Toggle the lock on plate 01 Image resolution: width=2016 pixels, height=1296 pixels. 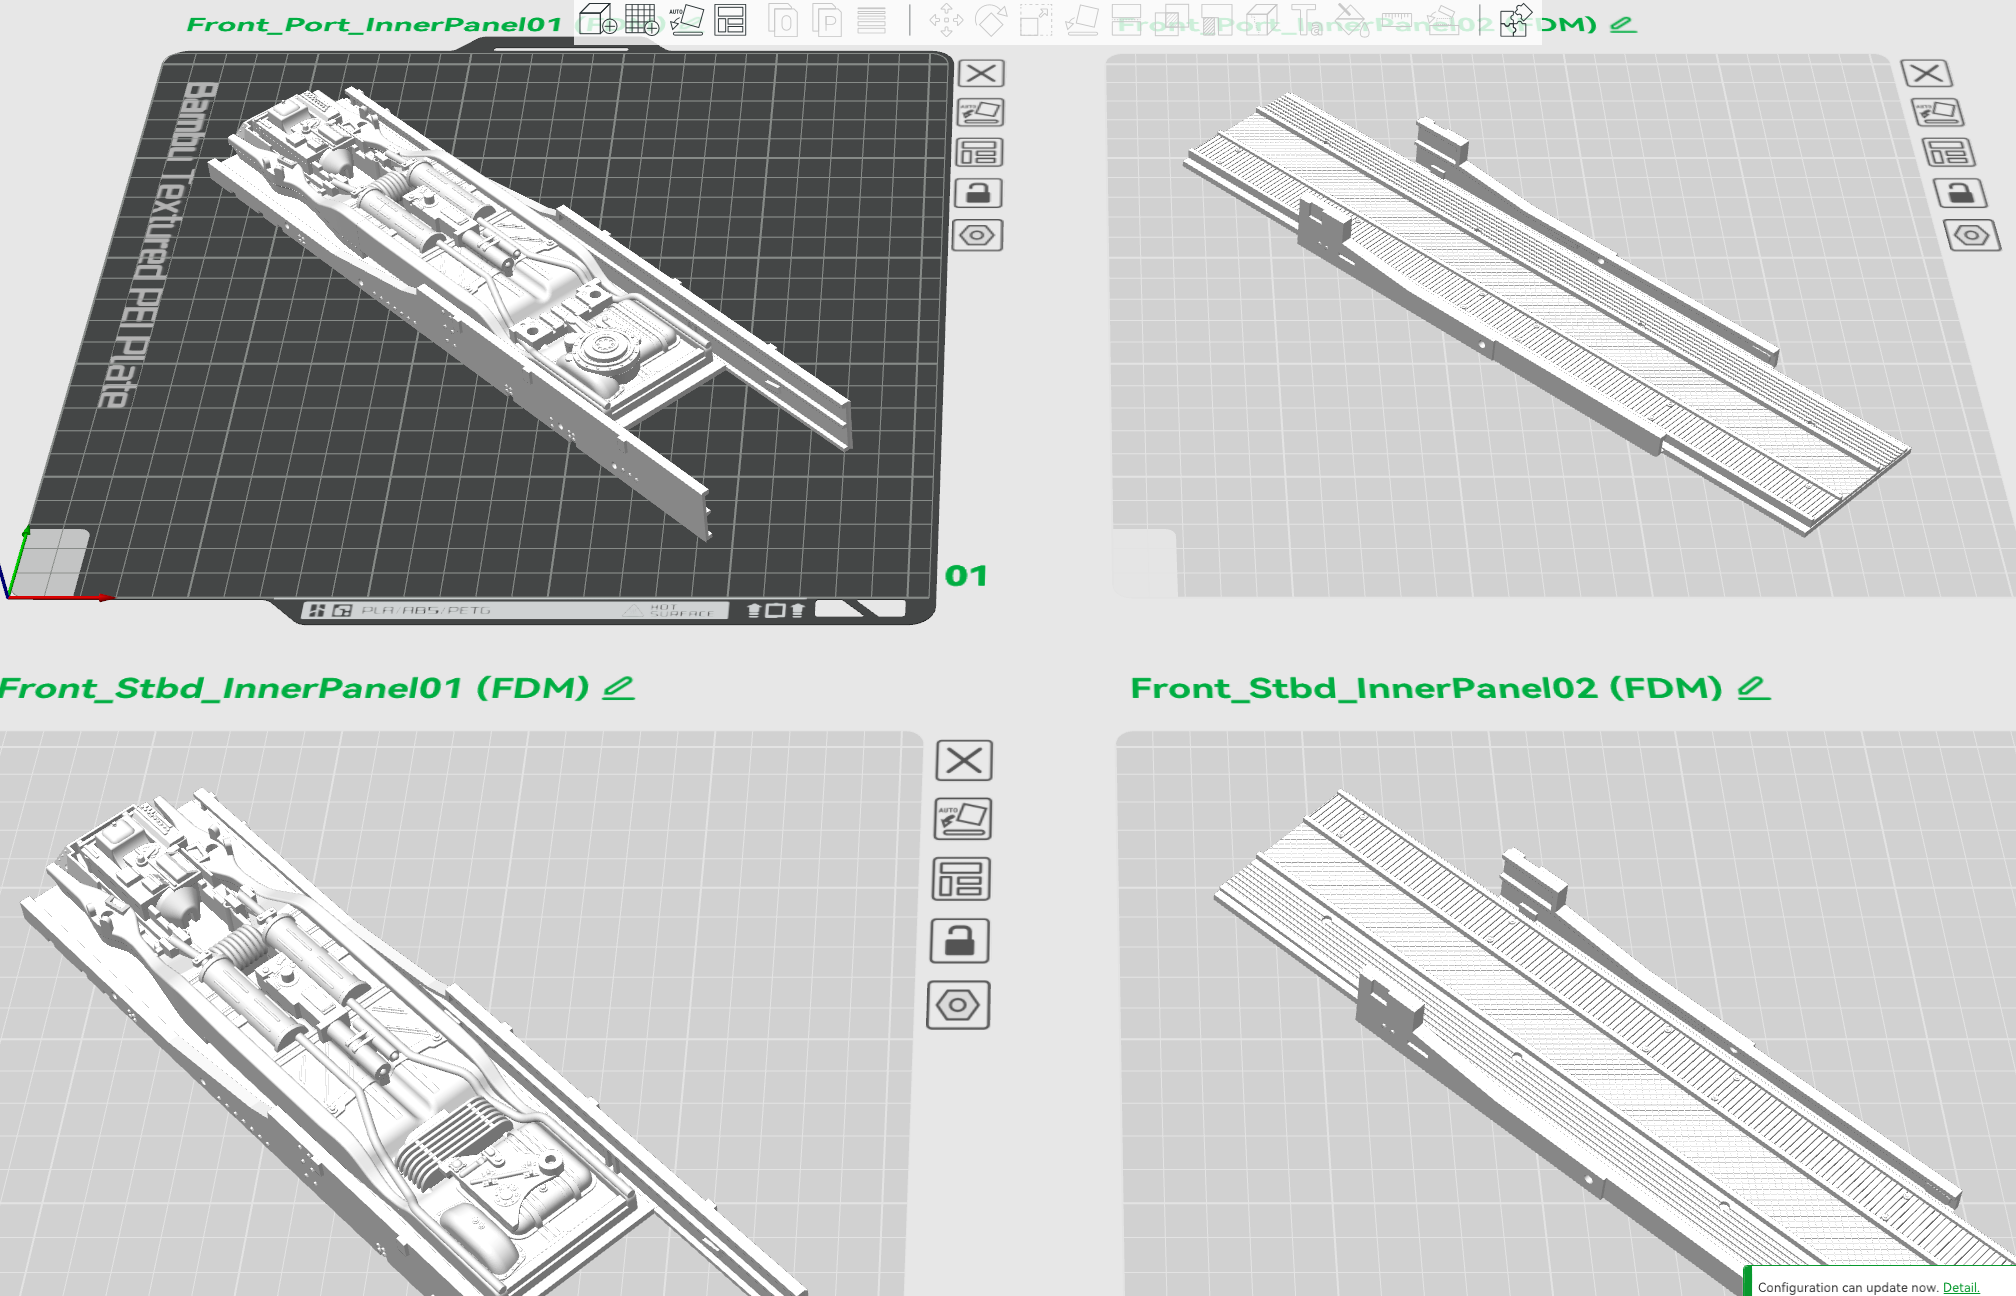[978, 193]
